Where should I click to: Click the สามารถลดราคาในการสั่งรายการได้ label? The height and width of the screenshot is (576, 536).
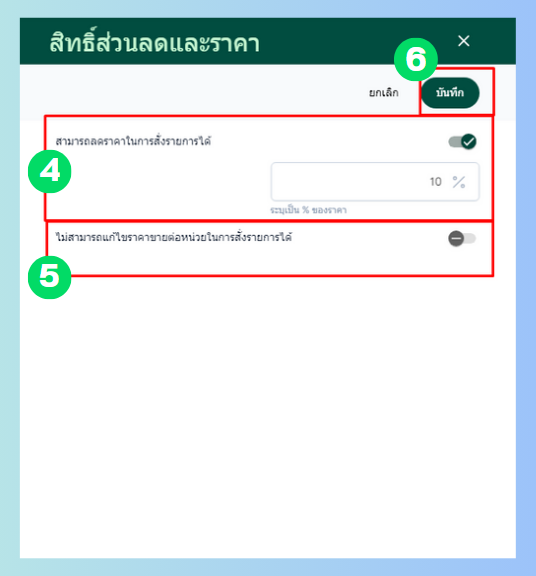click(133, 141)
